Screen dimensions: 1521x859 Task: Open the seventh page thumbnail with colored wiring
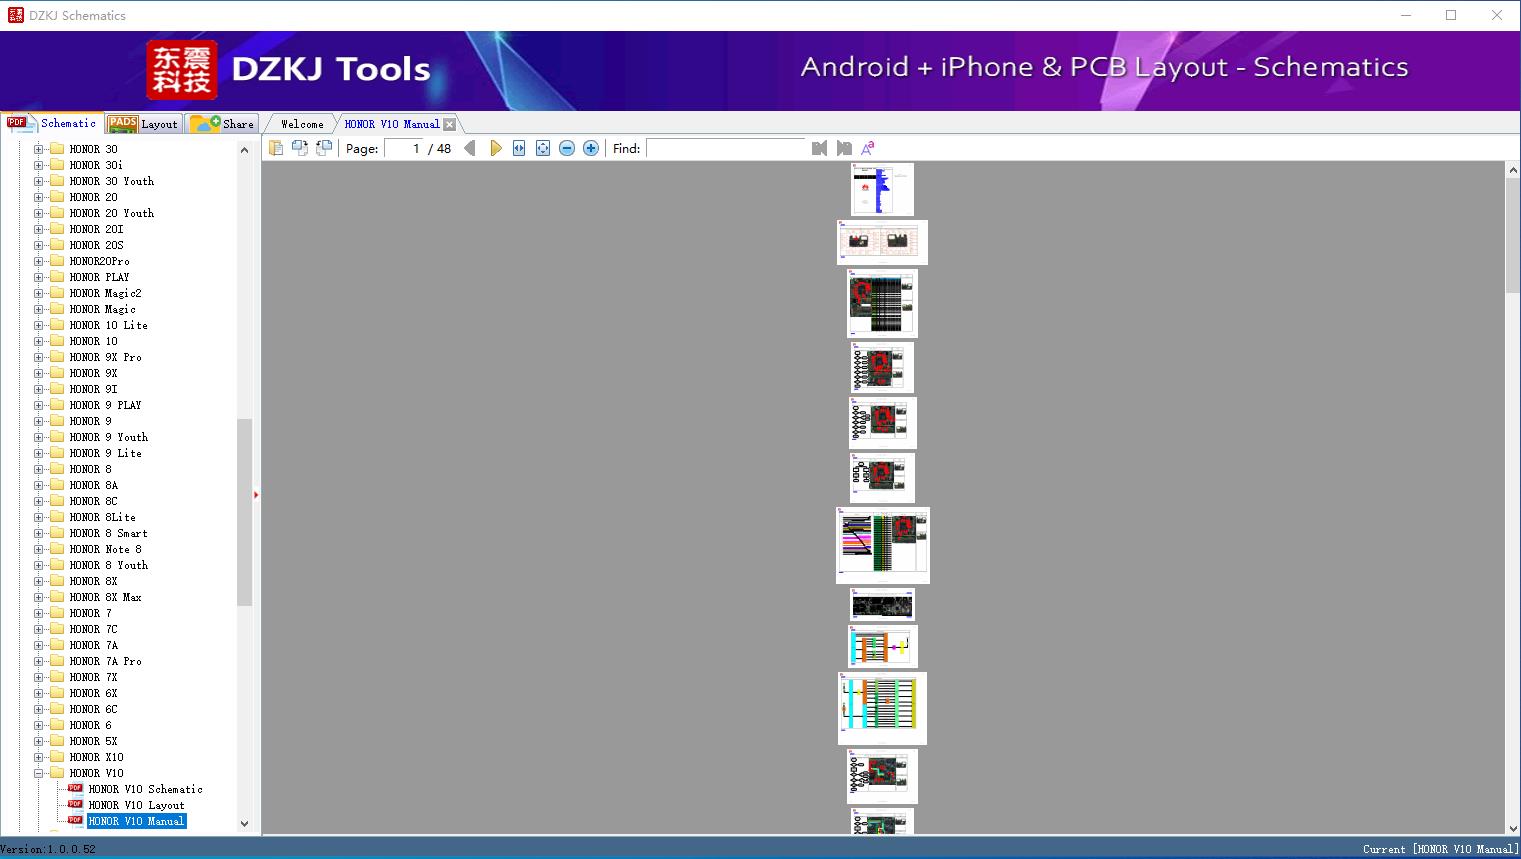tap(883, 545)
